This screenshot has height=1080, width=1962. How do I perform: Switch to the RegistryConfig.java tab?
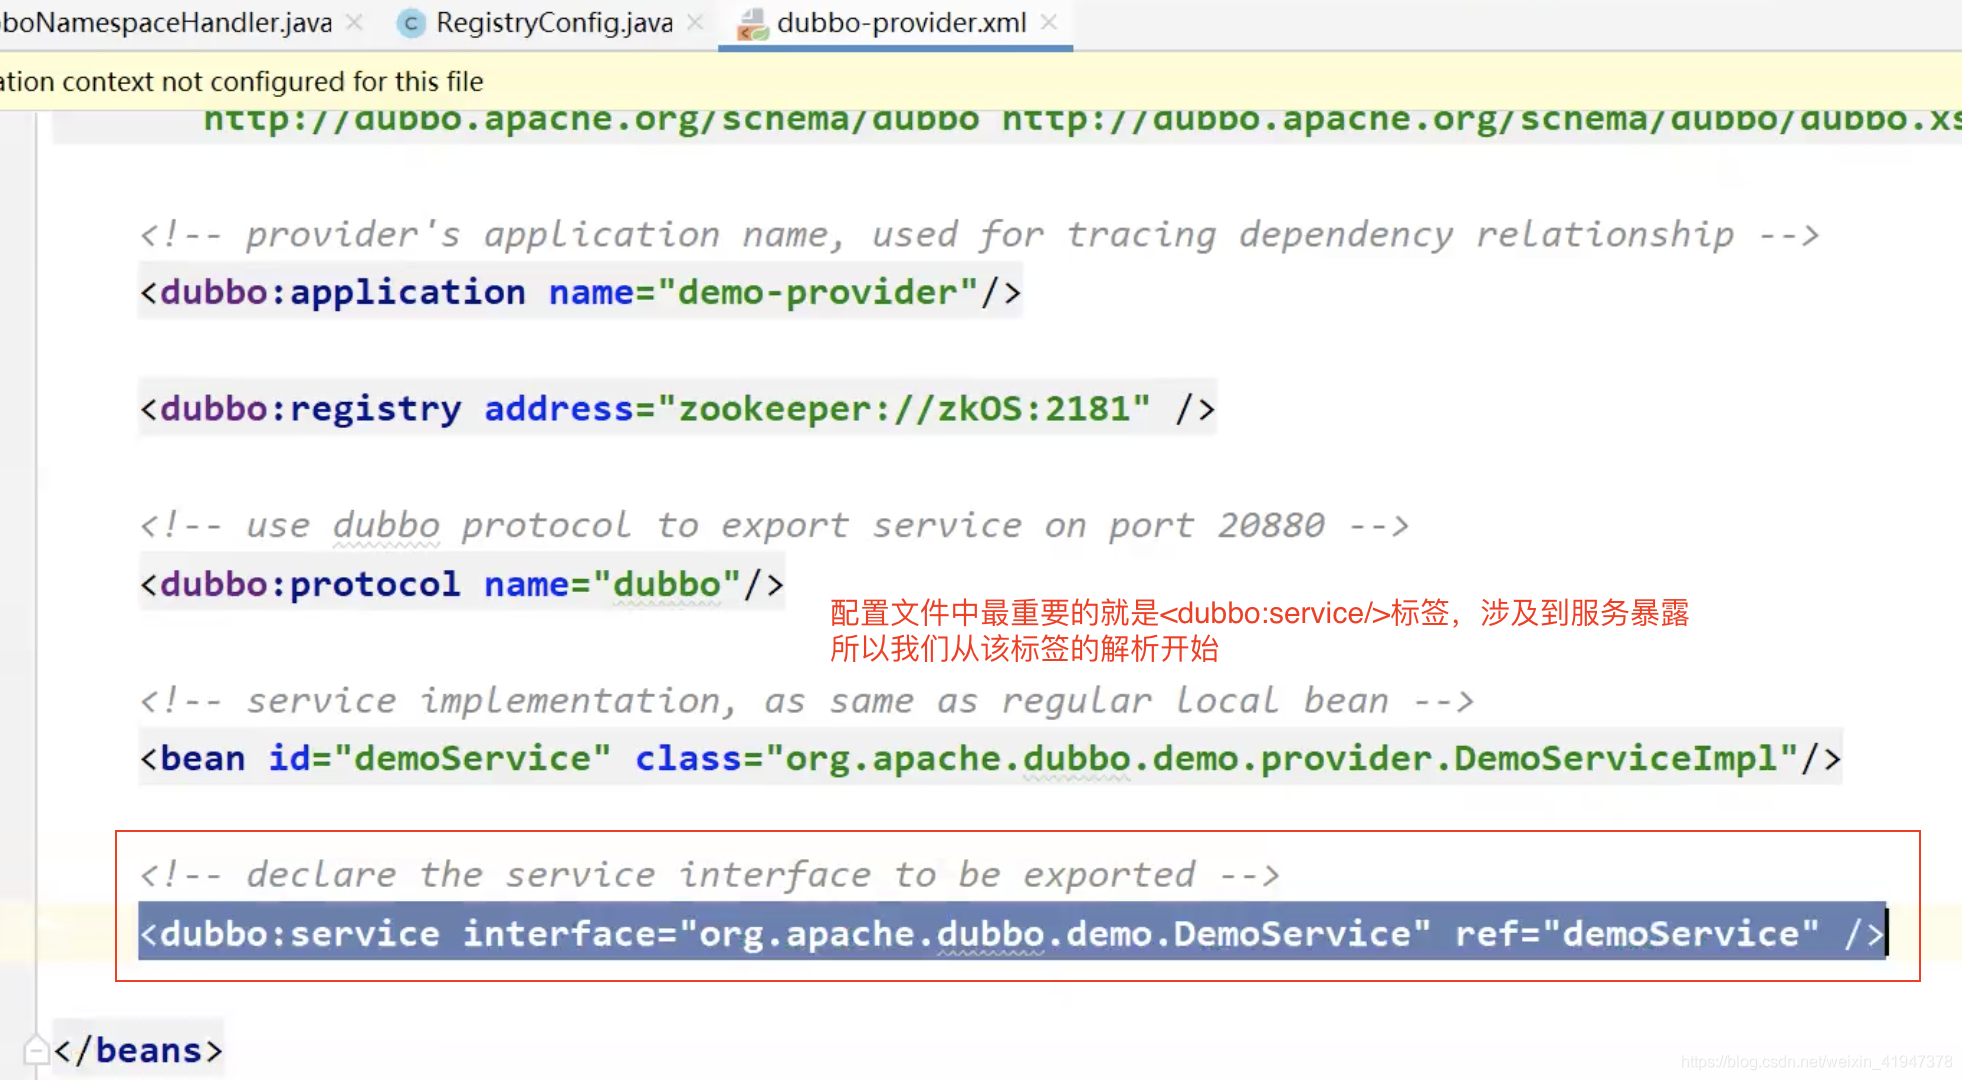pyautogui.click(x=554, y=22)
